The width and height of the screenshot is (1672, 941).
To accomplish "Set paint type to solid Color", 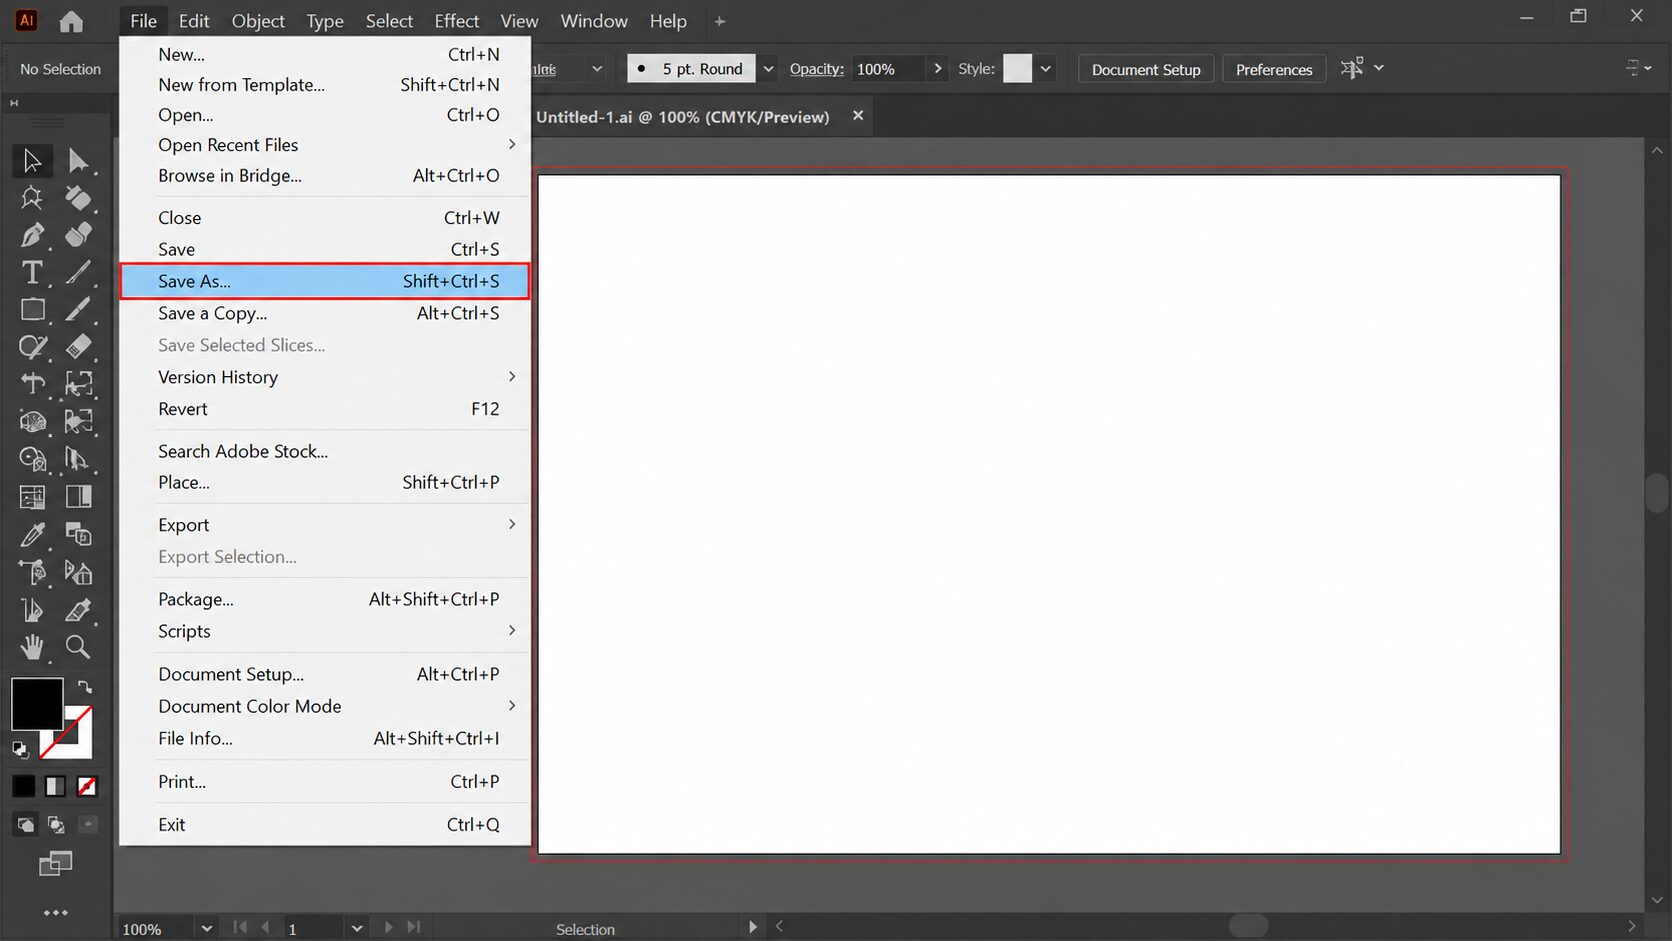I will 24,787.
